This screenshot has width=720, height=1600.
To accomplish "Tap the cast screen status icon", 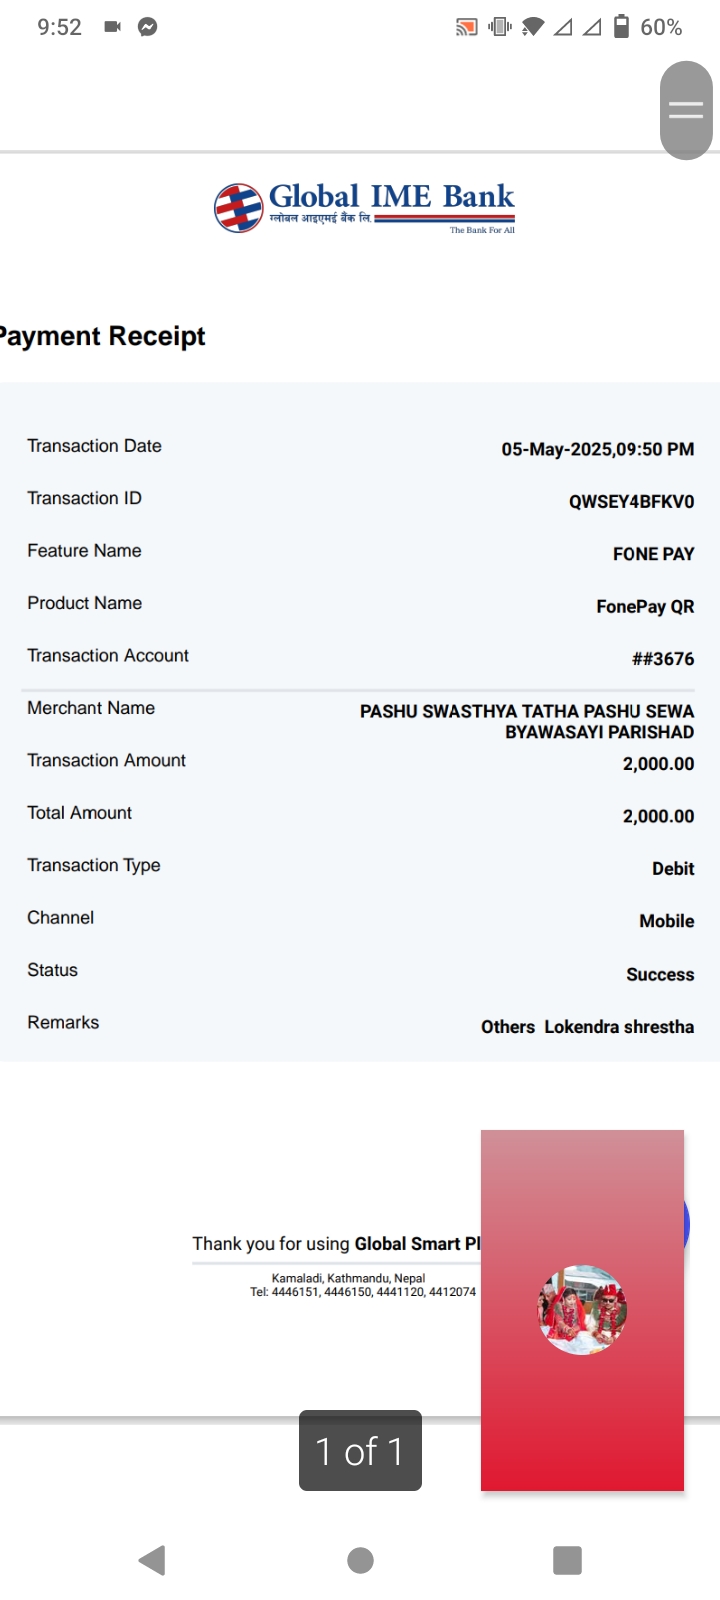I will [x=466, y=27].
